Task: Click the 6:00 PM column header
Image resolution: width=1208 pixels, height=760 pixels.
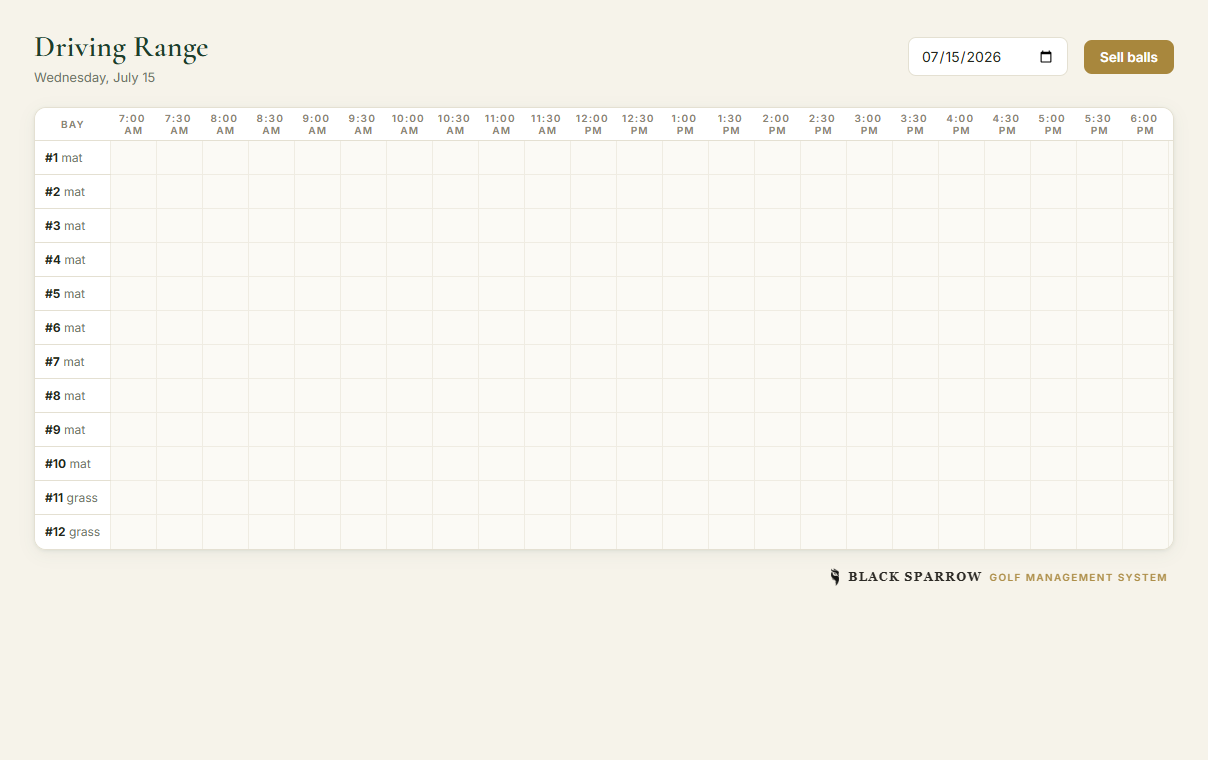Action: pyautogui.click(x=1146, y=124)
